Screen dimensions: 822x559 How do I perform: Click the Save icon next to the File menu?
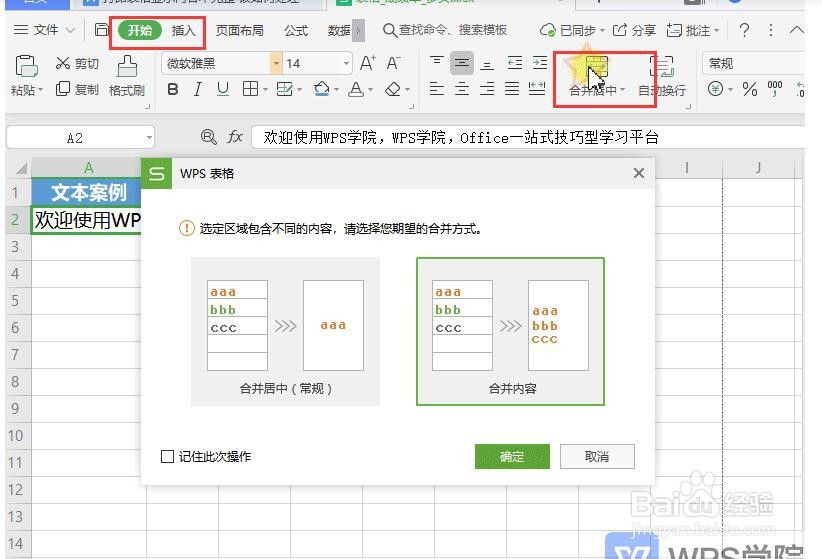tap(101, 29)
